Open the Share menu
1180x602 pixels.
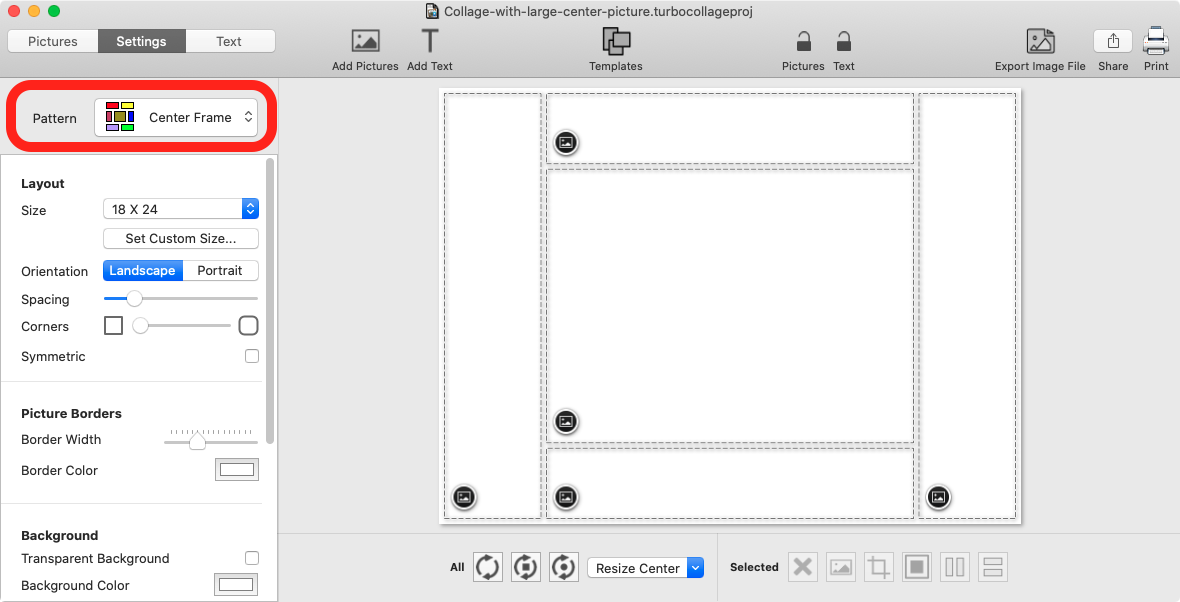[1113, 41]
